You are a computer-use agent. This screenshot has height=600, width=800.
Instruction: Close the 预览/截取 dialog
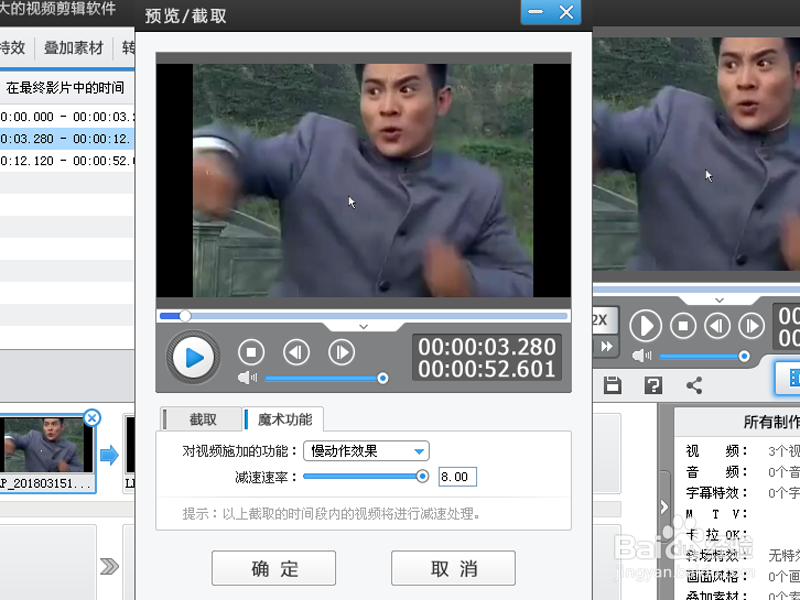pos(566,12)
